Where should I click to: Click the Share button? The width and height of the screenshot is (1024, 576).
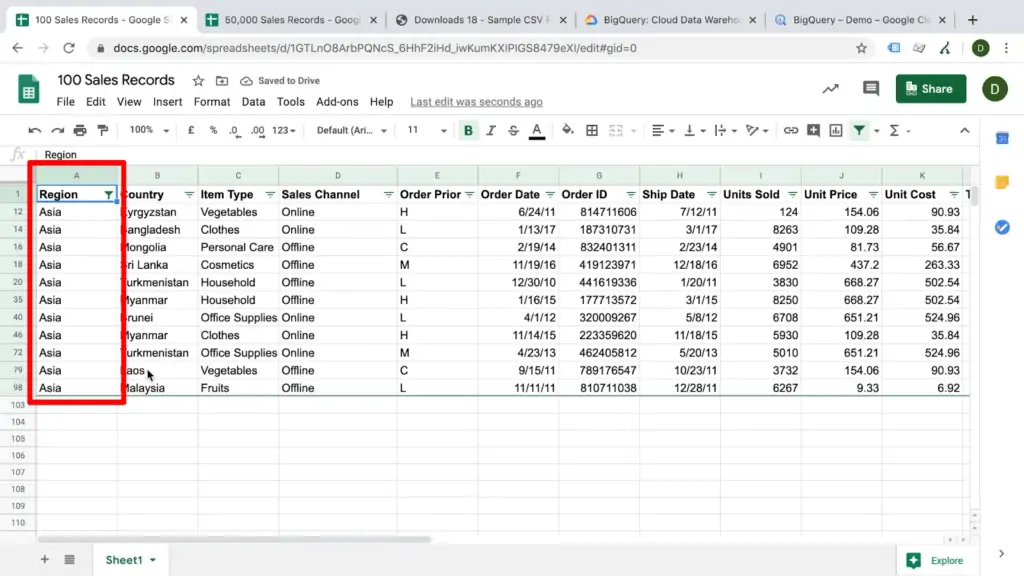pyautogui.click(x=930, y=88)
